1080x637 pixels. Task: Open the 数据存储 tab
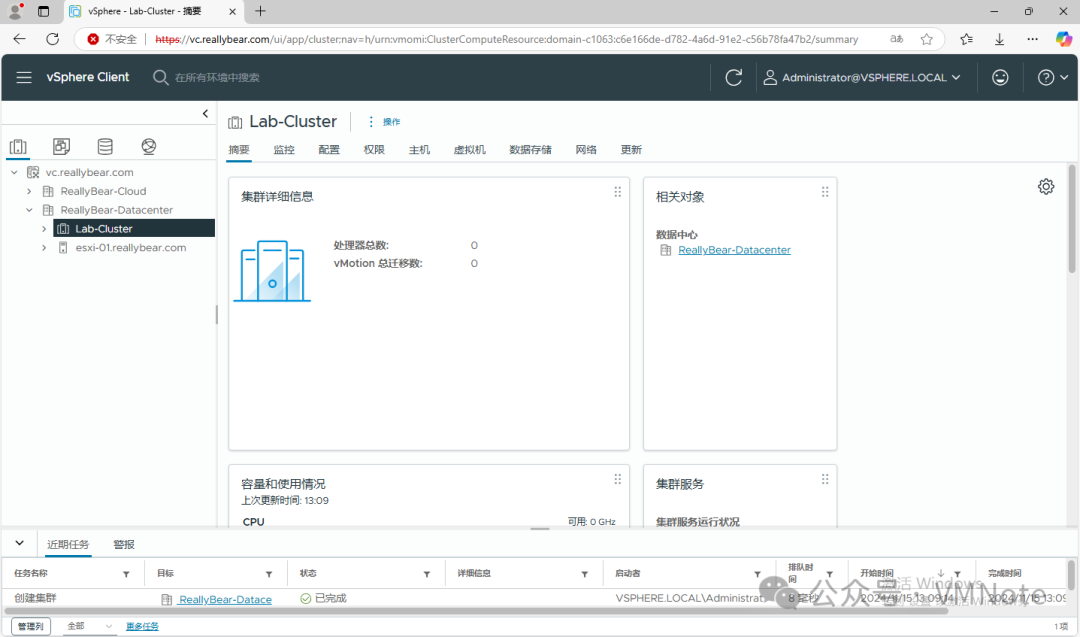[x=530, y=149]
